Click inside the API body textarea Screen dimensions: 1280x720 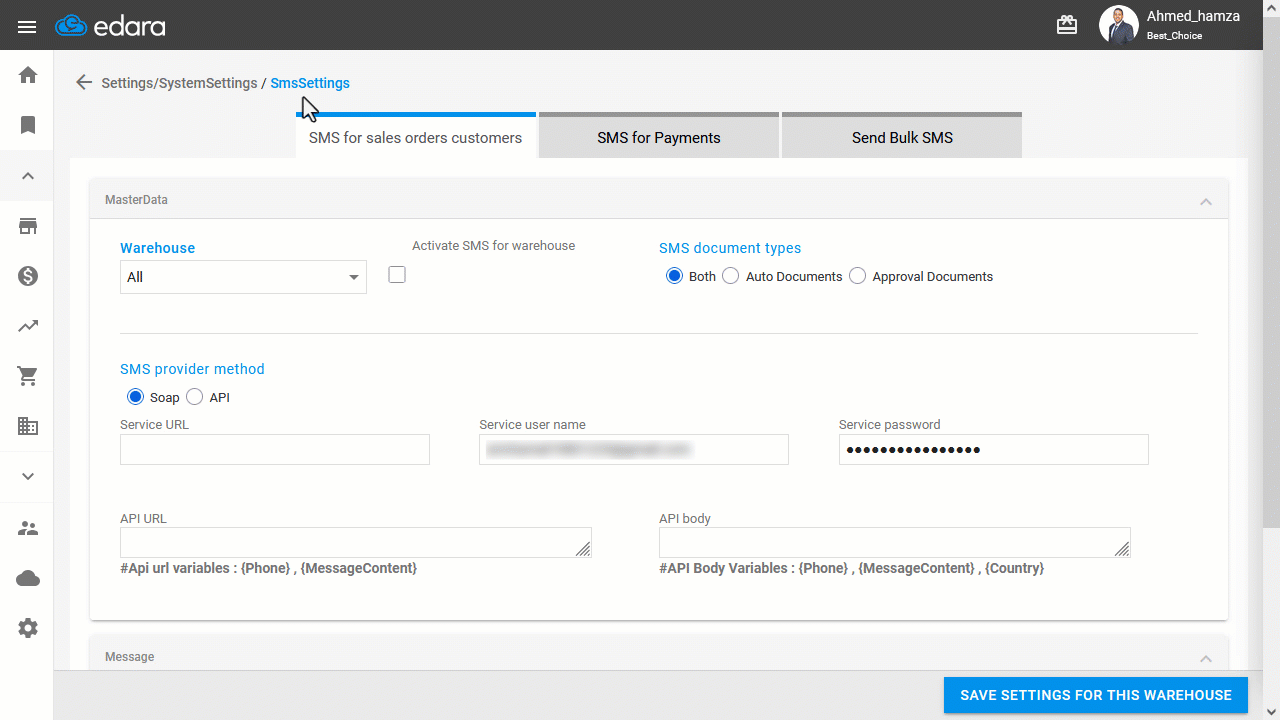(x=895, y=542)
